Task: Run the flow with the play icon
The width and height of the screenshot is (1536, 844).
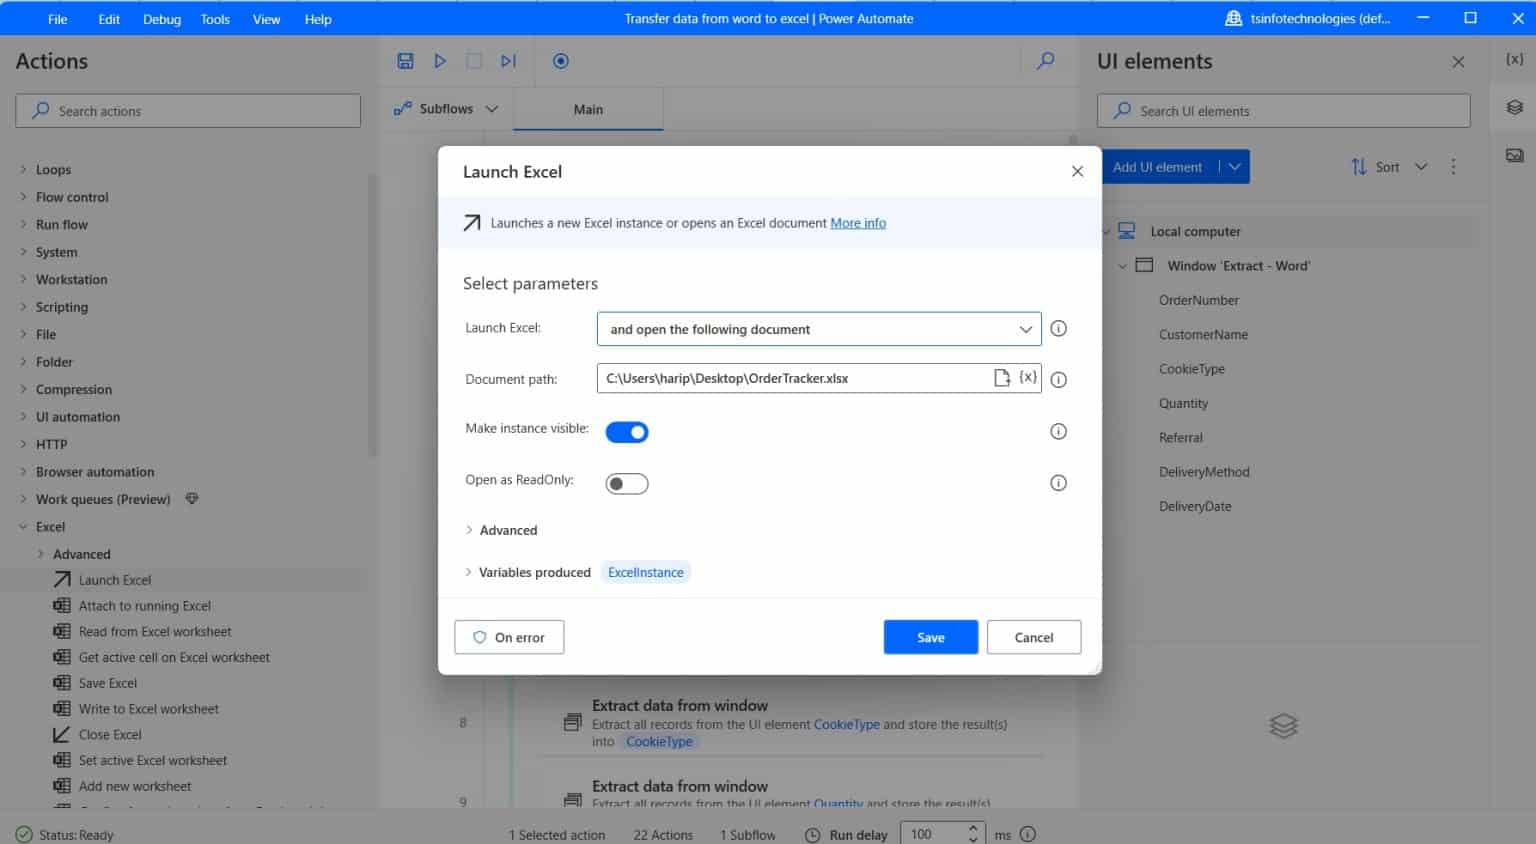Action: coord(440,60)
